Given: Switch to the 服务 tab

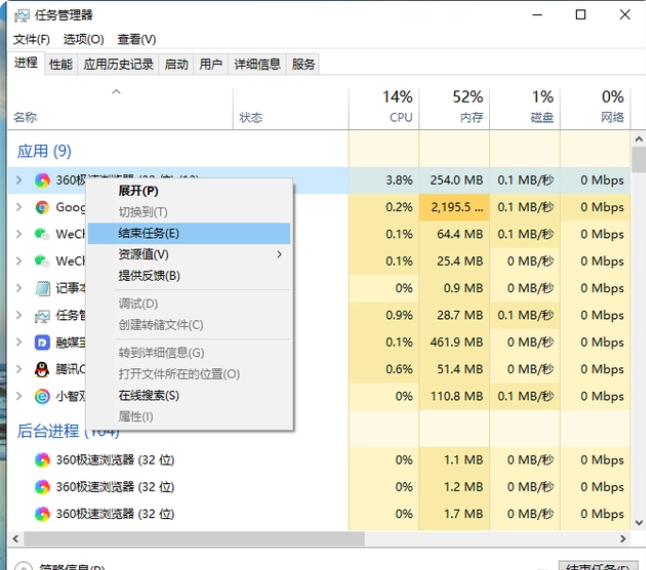Looking at the screenshot, I should pyautogui.click(x=303, y=65).
